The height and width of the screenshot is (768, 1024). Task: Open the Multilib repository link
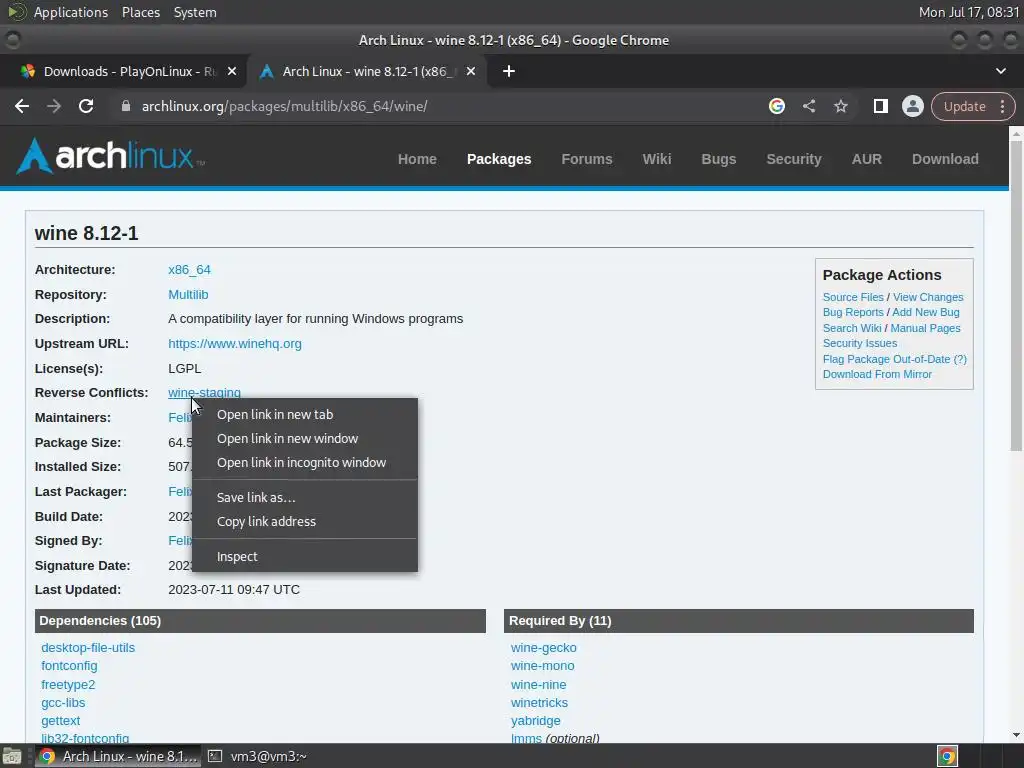[x=188, y=295]
